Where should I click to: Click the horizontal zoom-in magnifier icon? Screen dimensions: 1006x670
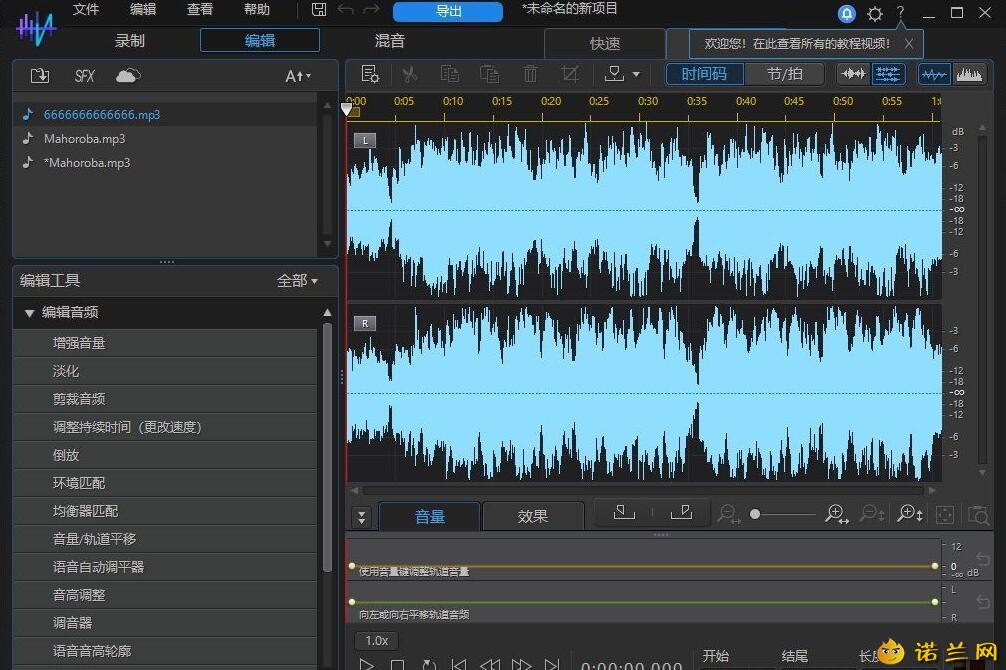pos(836,514)
